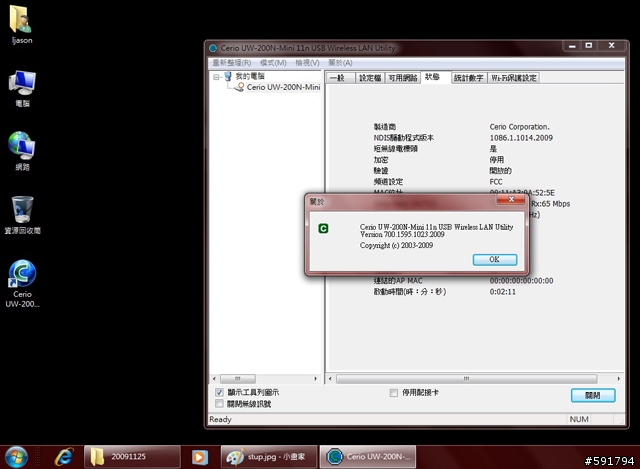Image resolution: width=640 pixels, height=469 pixels.
Task: Close the 關於 About dialog
Action: pos(511,199)
